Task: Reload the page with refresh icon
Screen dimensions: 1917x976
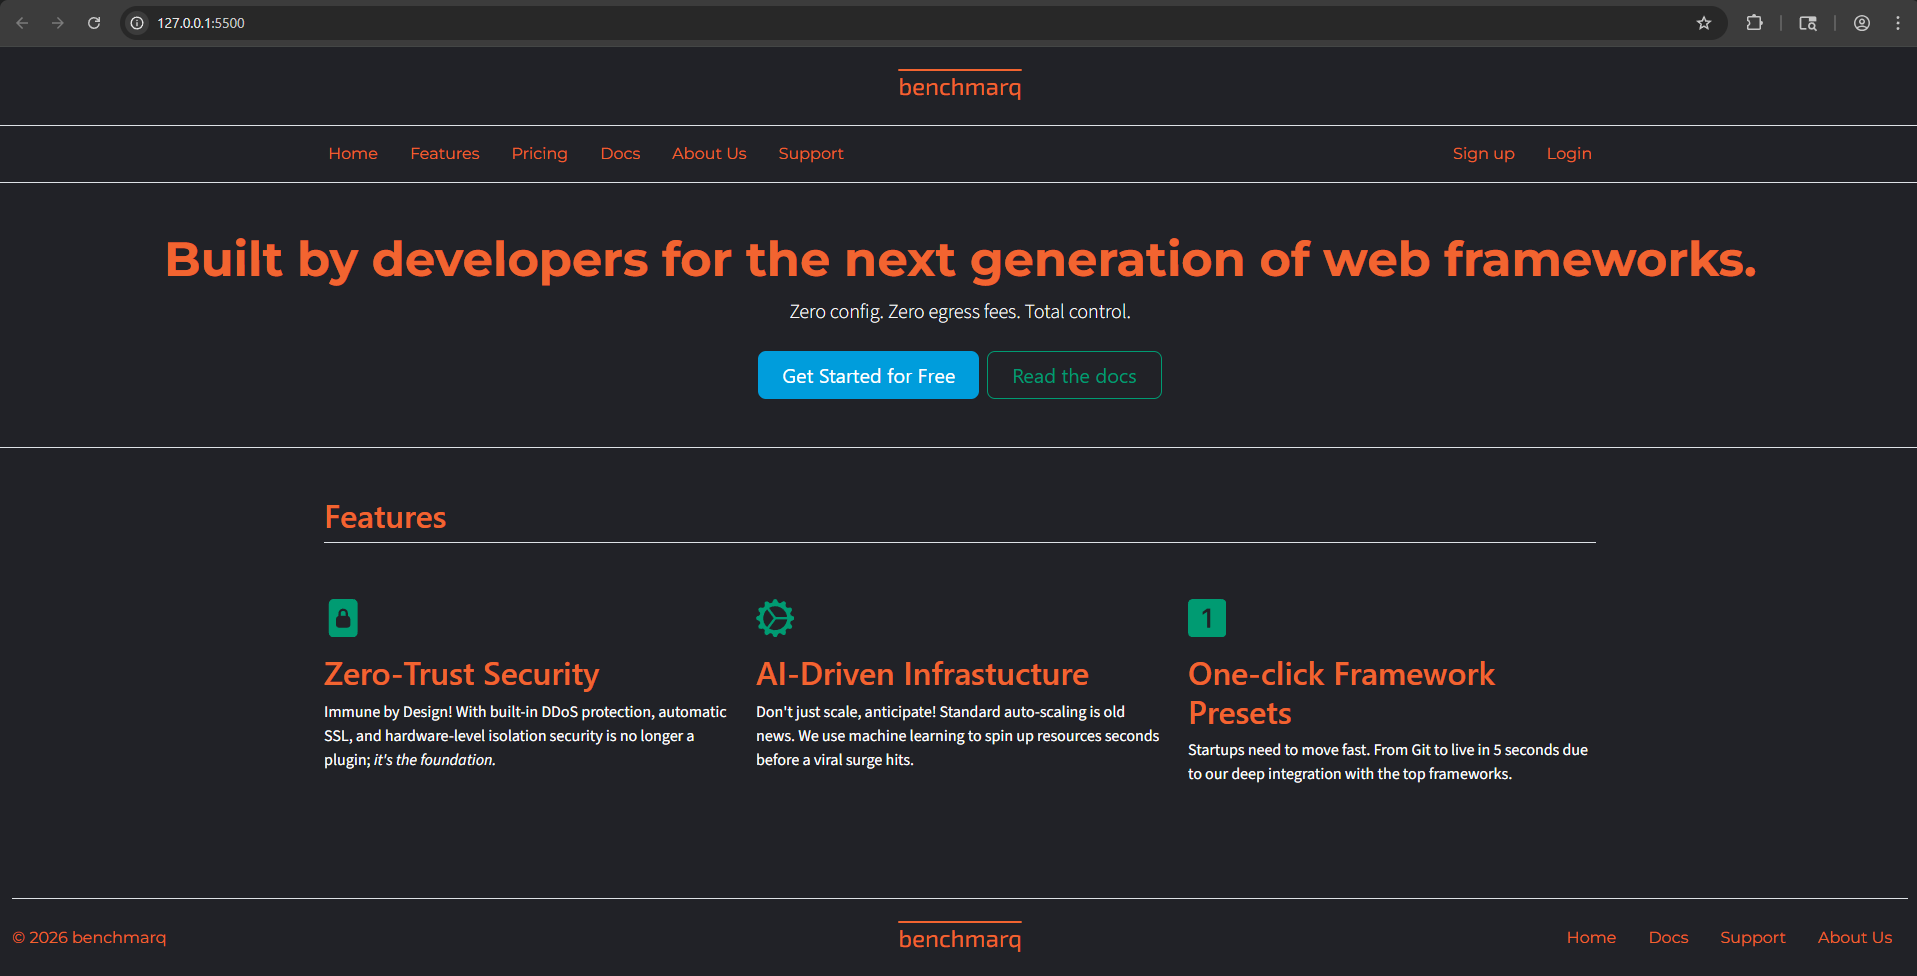Action: pos(94,23)
